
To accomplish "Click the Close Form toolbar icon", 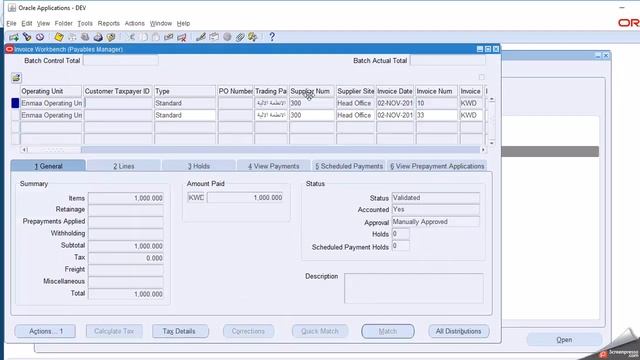I will coord(111,37).
